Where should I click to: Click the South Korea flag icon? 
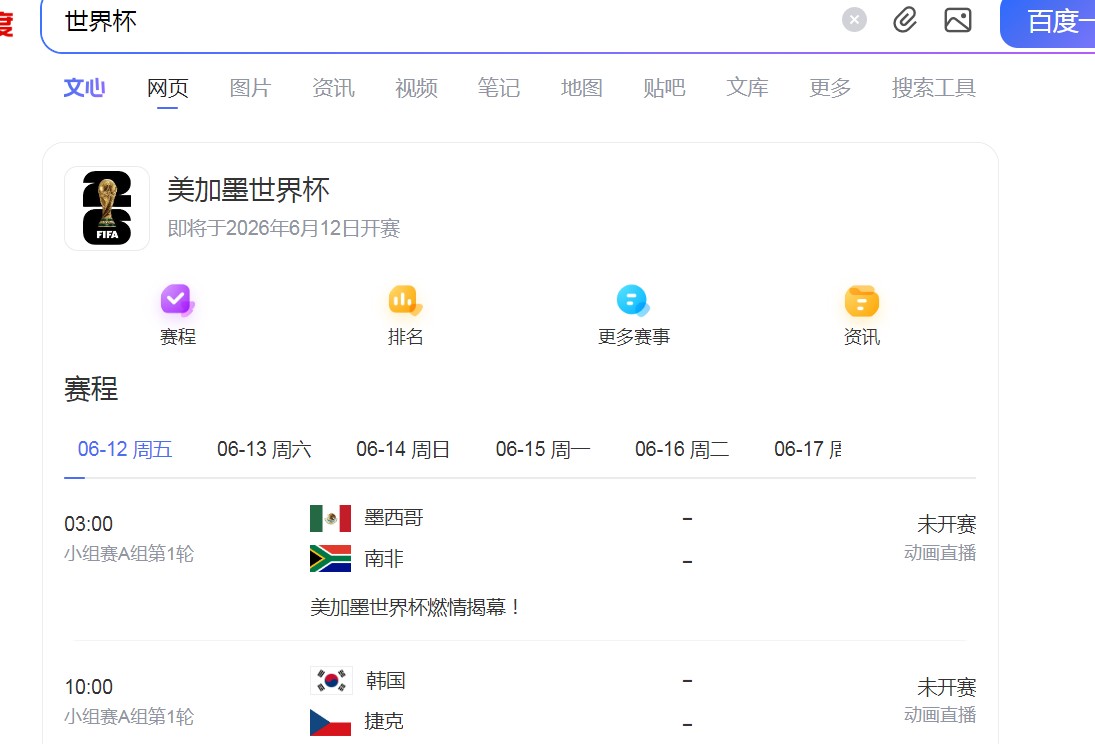coord(330,680)
